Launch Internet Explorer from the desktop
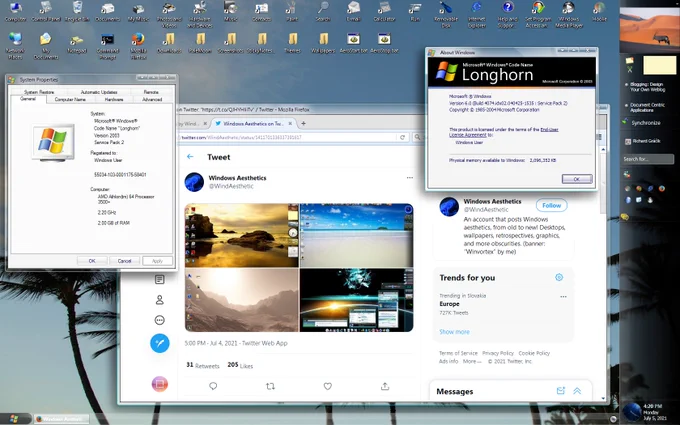The width and height of the screenshot is (680, 425). tap(476, 13)
